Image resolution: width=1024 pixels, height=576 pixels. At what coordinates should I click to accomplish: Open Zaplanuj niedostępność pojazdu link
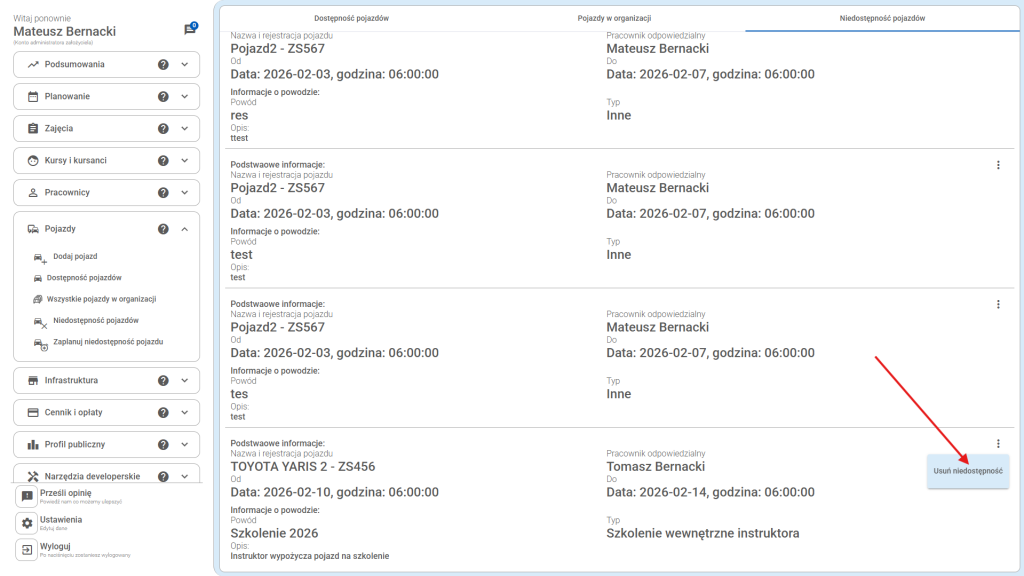pos(107,342)
